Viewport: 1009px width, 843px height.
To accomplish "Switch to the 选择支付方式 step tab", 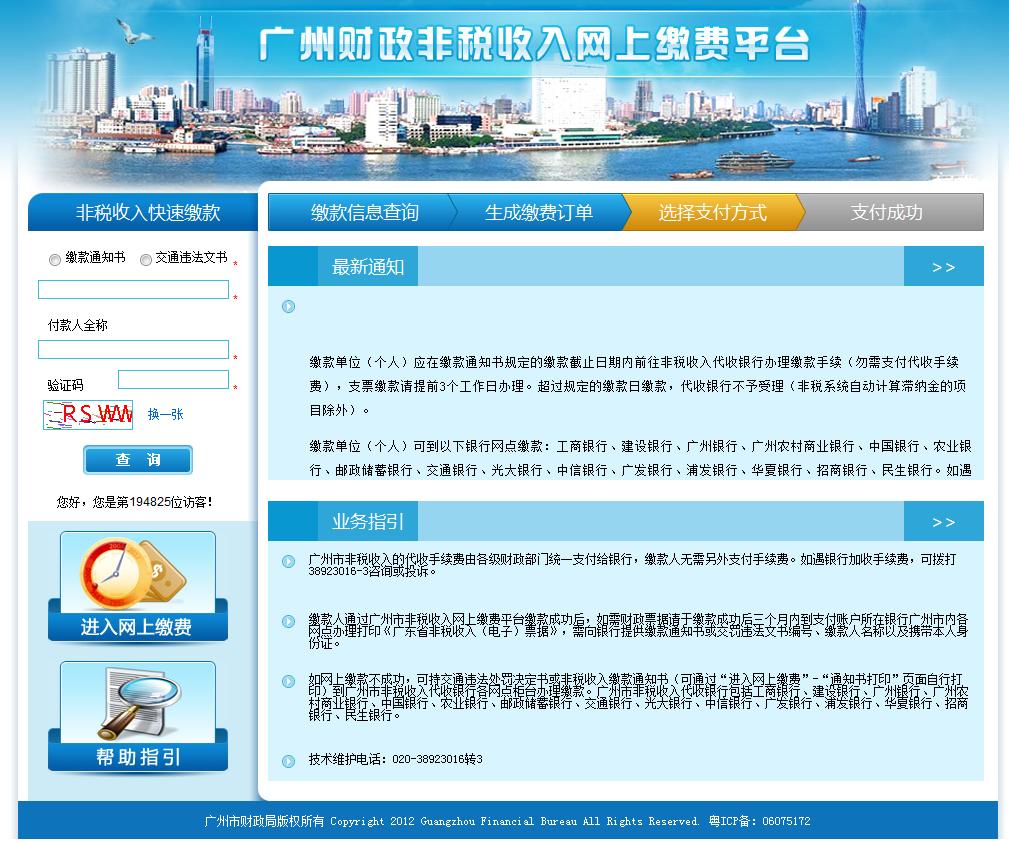I will [712, 212].
